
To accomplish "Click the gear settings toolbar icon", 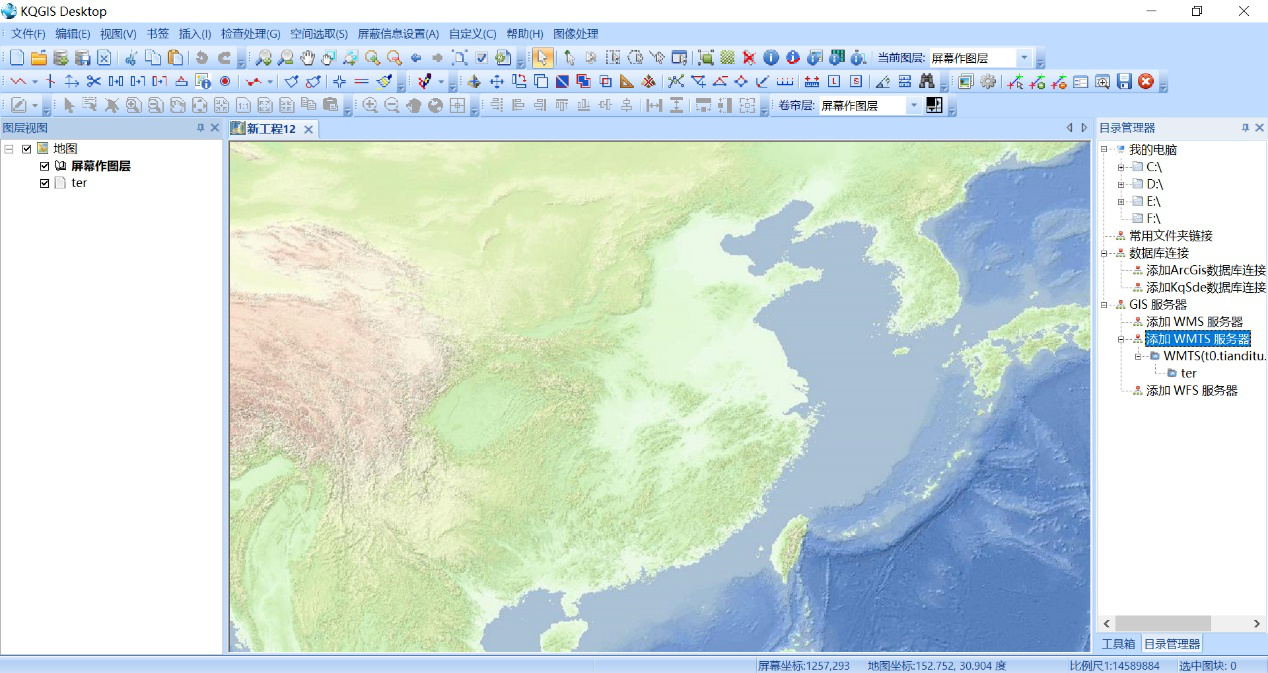I will tap(988, 82).
